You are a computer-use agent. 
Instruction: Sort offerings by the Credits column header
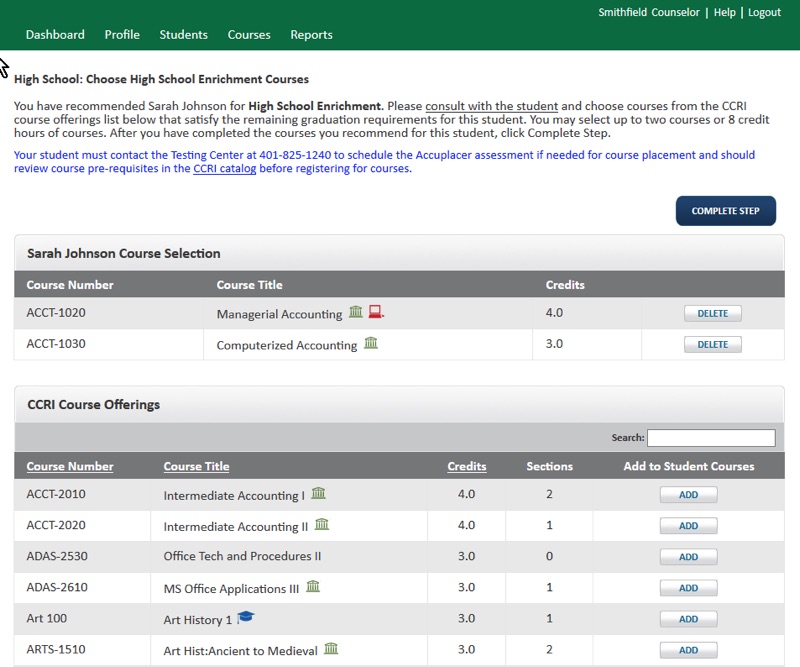pos(466,466)
